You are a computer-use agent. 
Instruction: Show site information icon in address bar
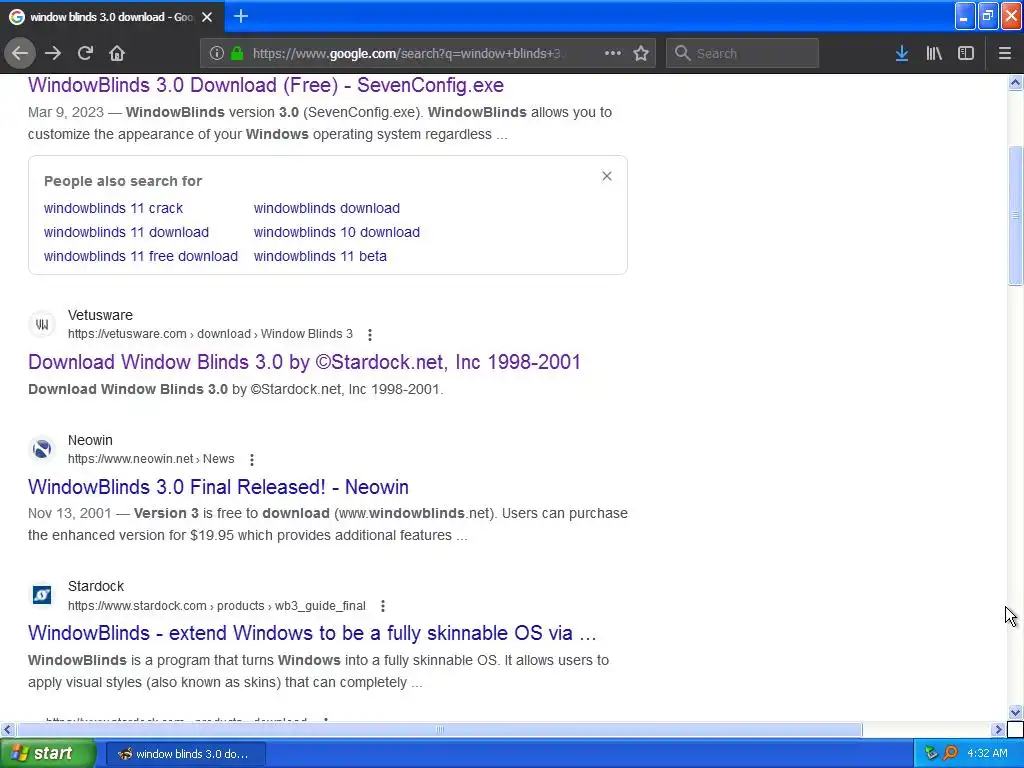(x=217, y=54)
